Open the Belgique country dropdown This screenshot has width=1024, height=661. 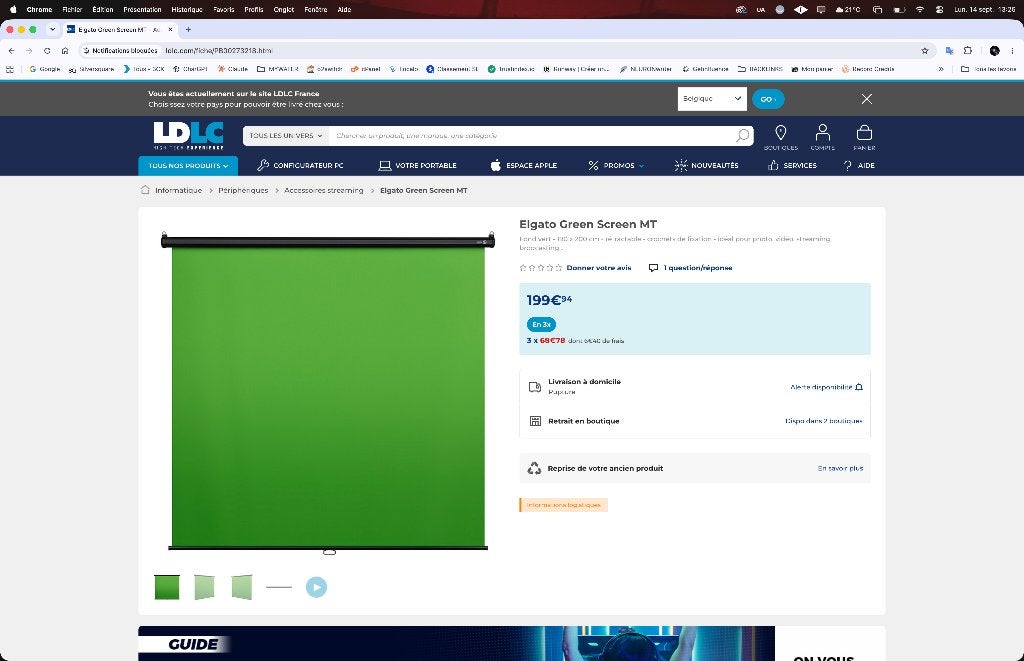pyautogui.click(x=712, y=99)
